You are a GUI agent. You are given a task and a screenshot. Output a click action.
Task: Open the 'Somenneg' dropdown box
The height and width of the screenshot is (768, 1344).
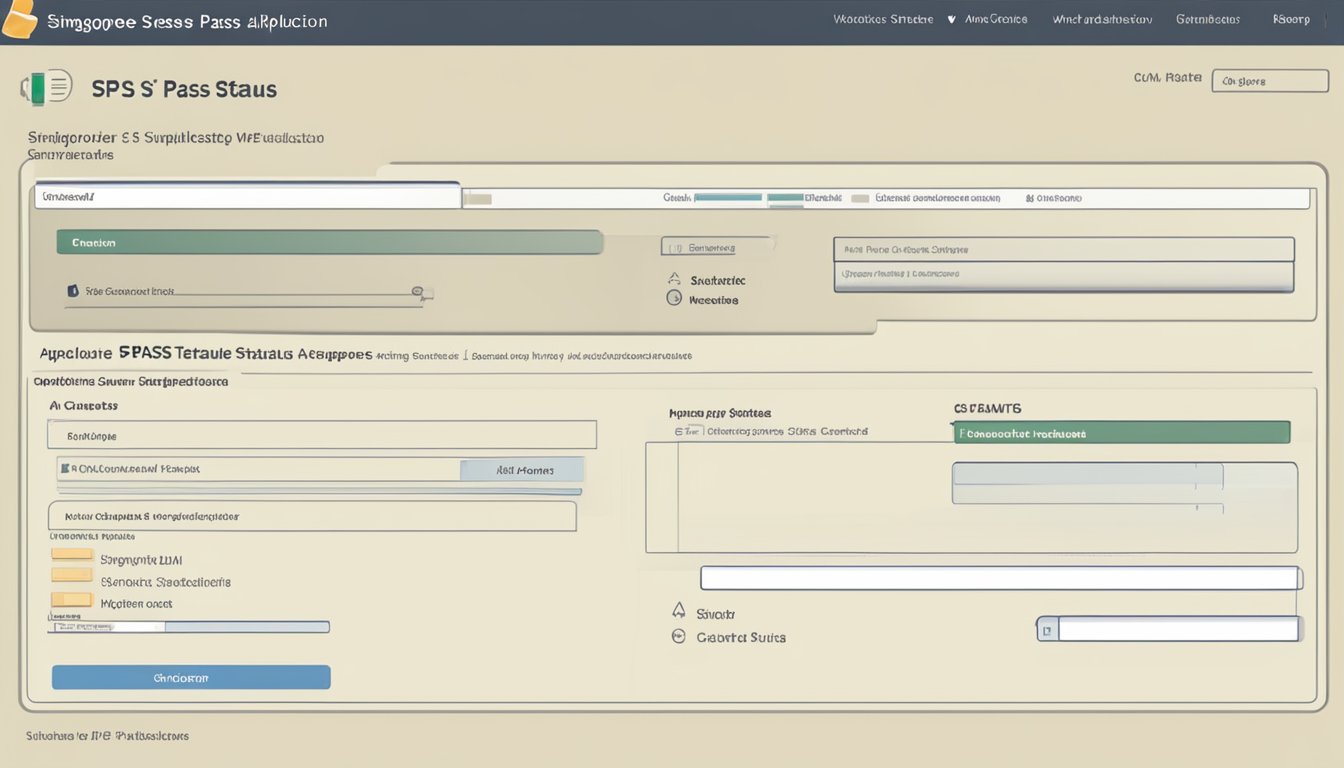pyautogui.click(x=716, y=247)
